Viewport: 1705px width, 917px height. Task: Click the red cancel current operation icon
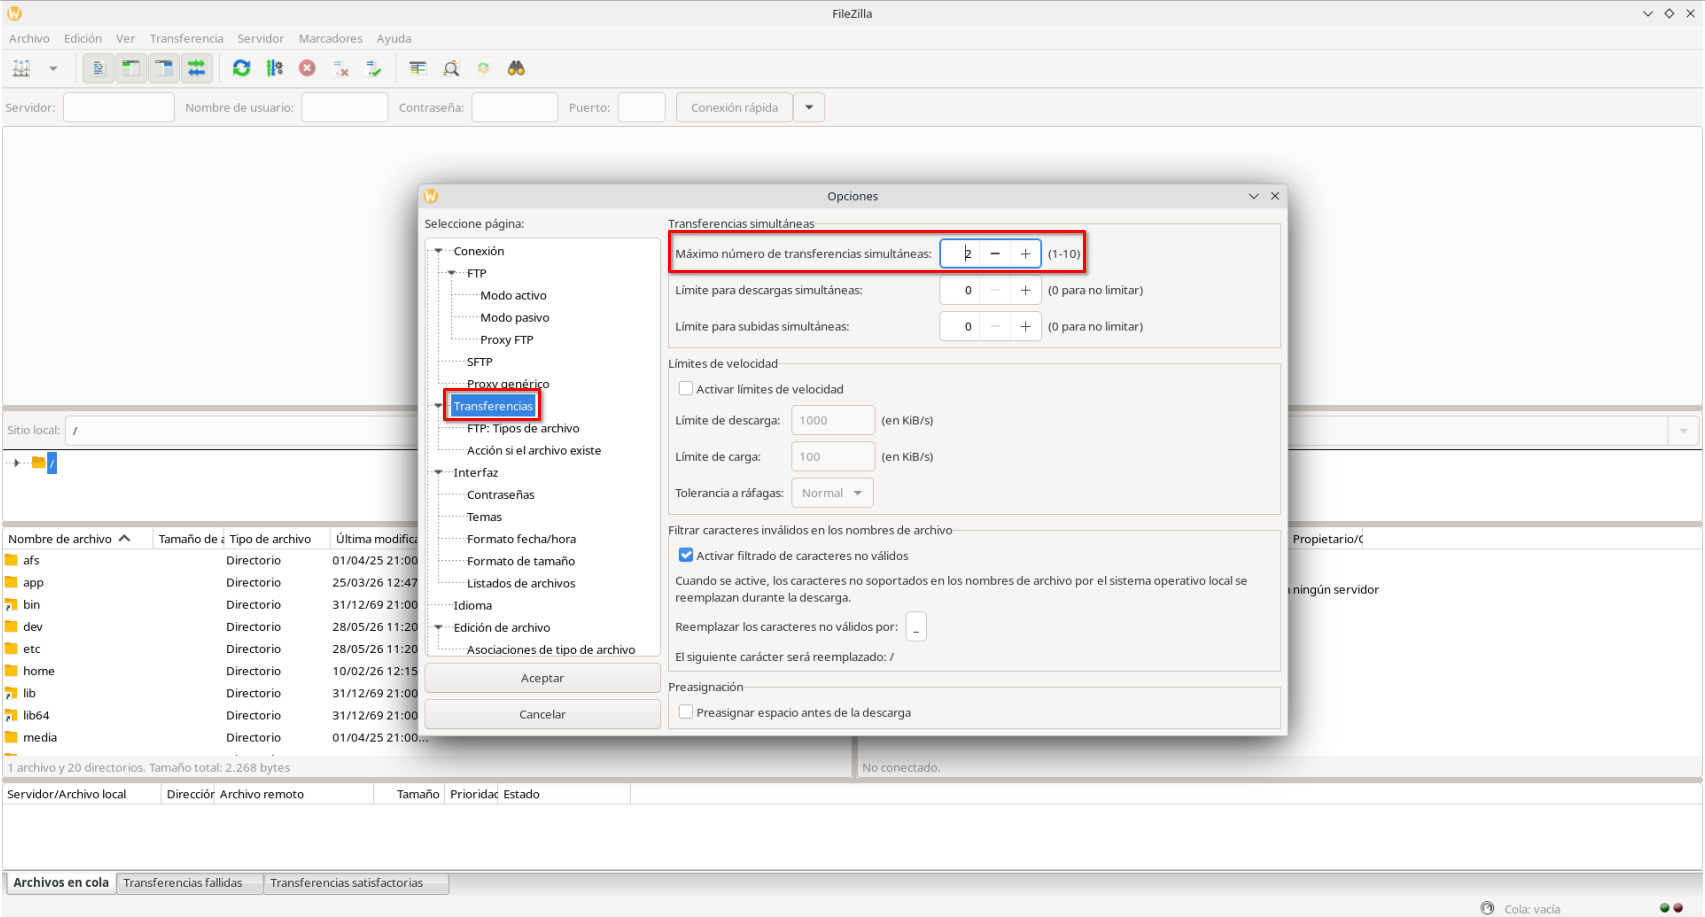click(307, 68)
